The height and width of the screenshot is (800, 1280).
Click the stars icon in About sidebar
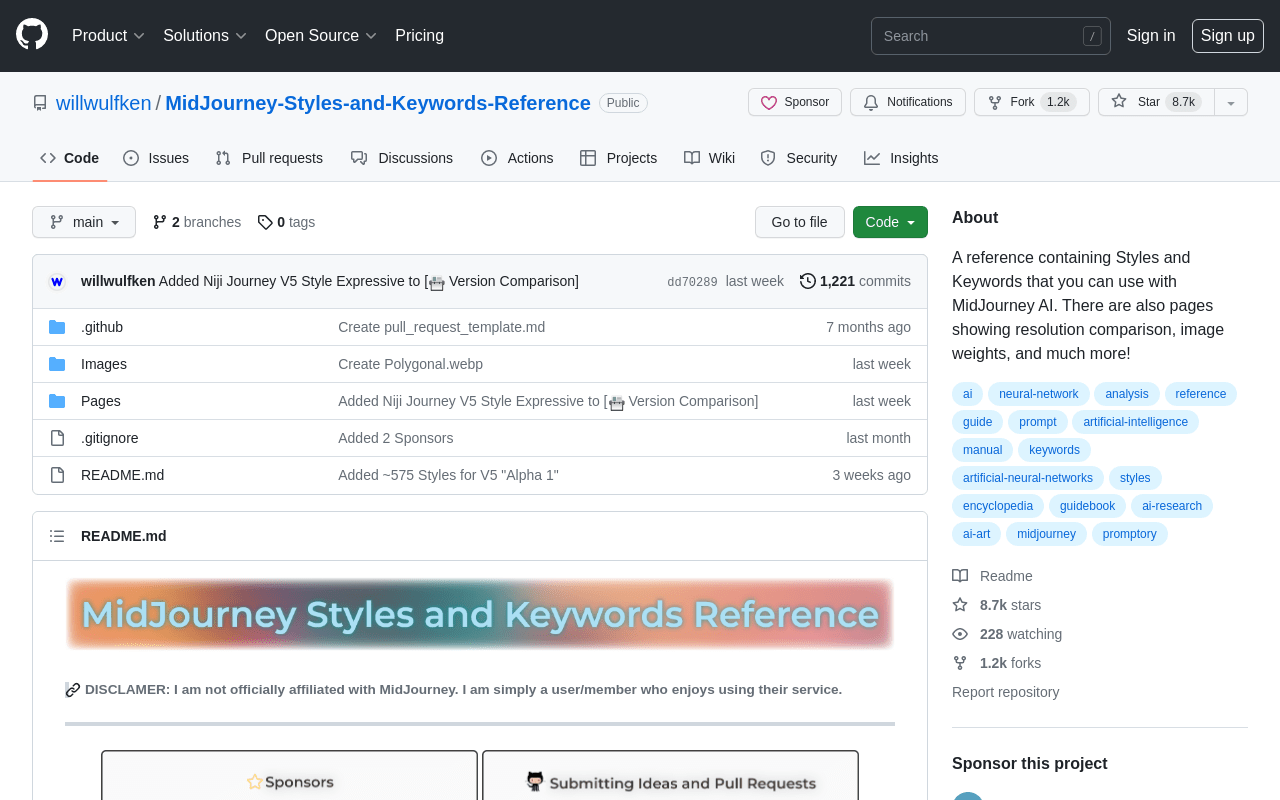coord(960,605)
